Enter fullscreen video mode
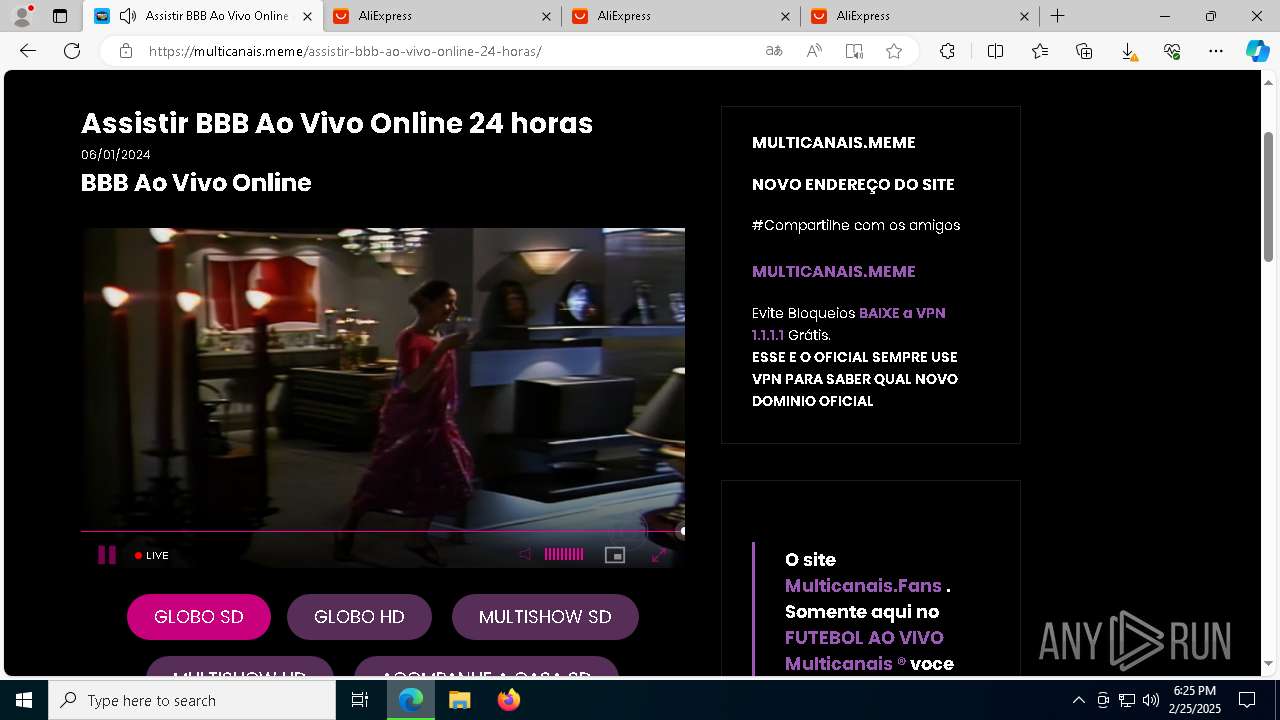Viewport: 1280px width, 720px height. 659,555
